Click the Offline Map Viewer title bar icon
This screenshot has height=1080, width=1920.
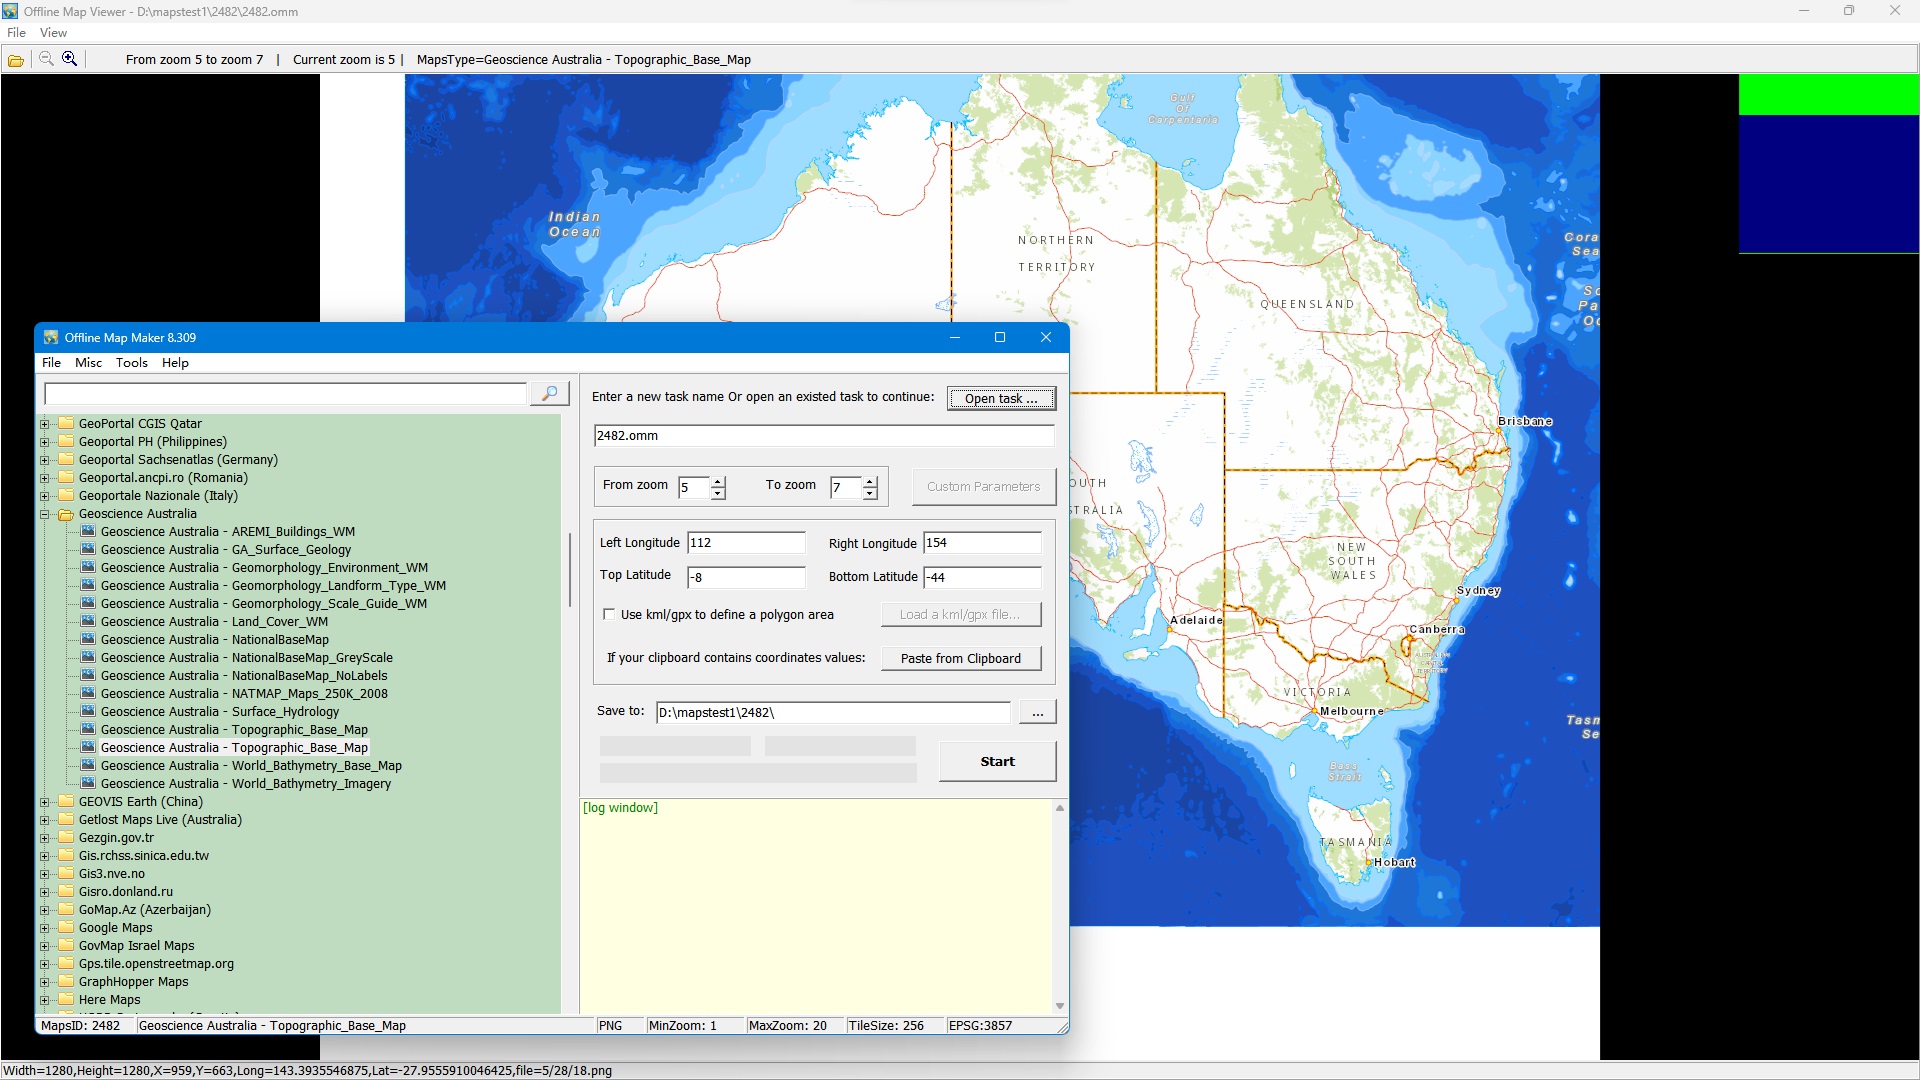(x=10, y=11)
